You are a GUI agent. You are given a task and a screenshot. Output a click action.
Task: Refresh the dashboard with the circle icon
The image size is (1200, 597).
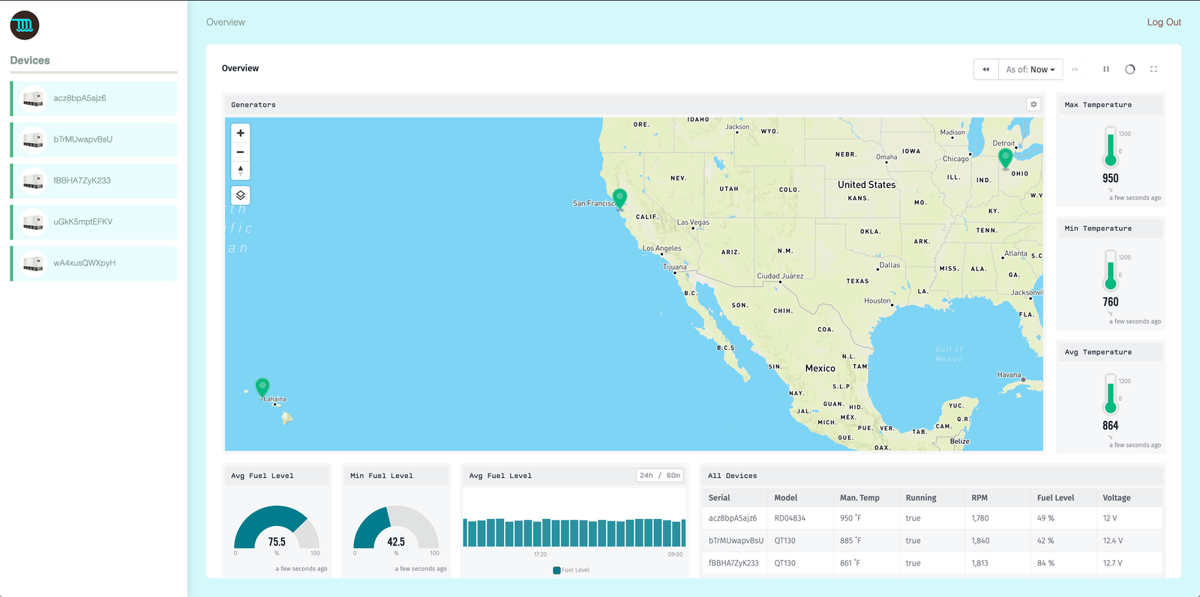pos(1129,69)
